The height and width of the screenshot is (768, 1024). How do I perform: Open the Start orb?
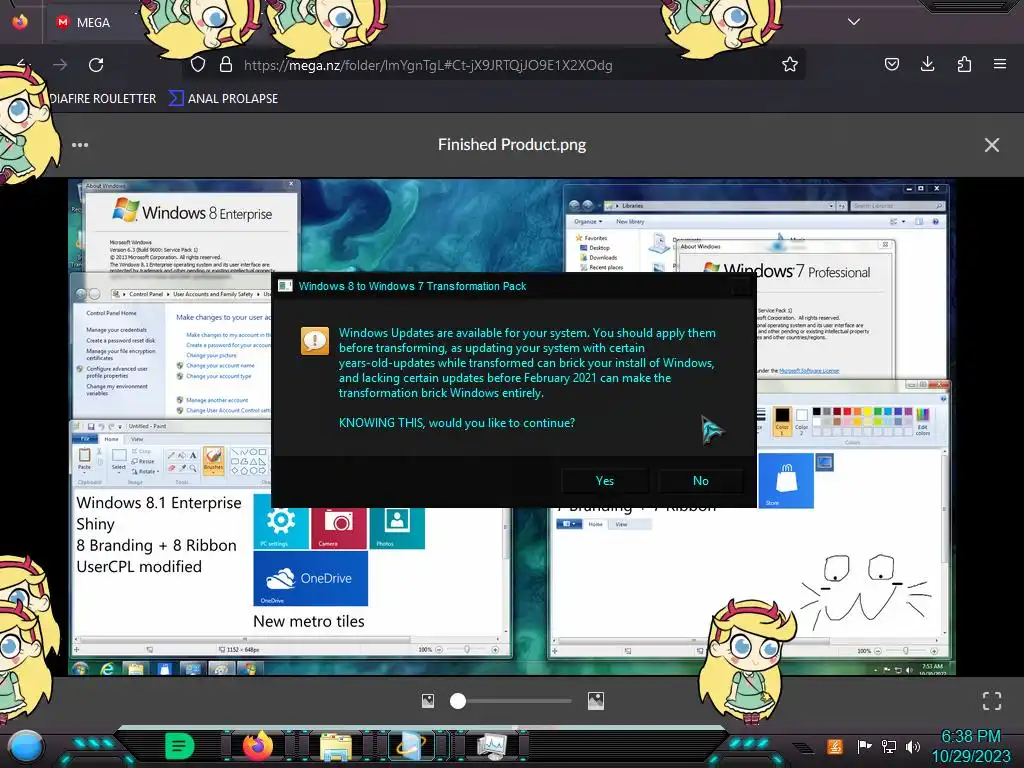click(x=25, y=746)
